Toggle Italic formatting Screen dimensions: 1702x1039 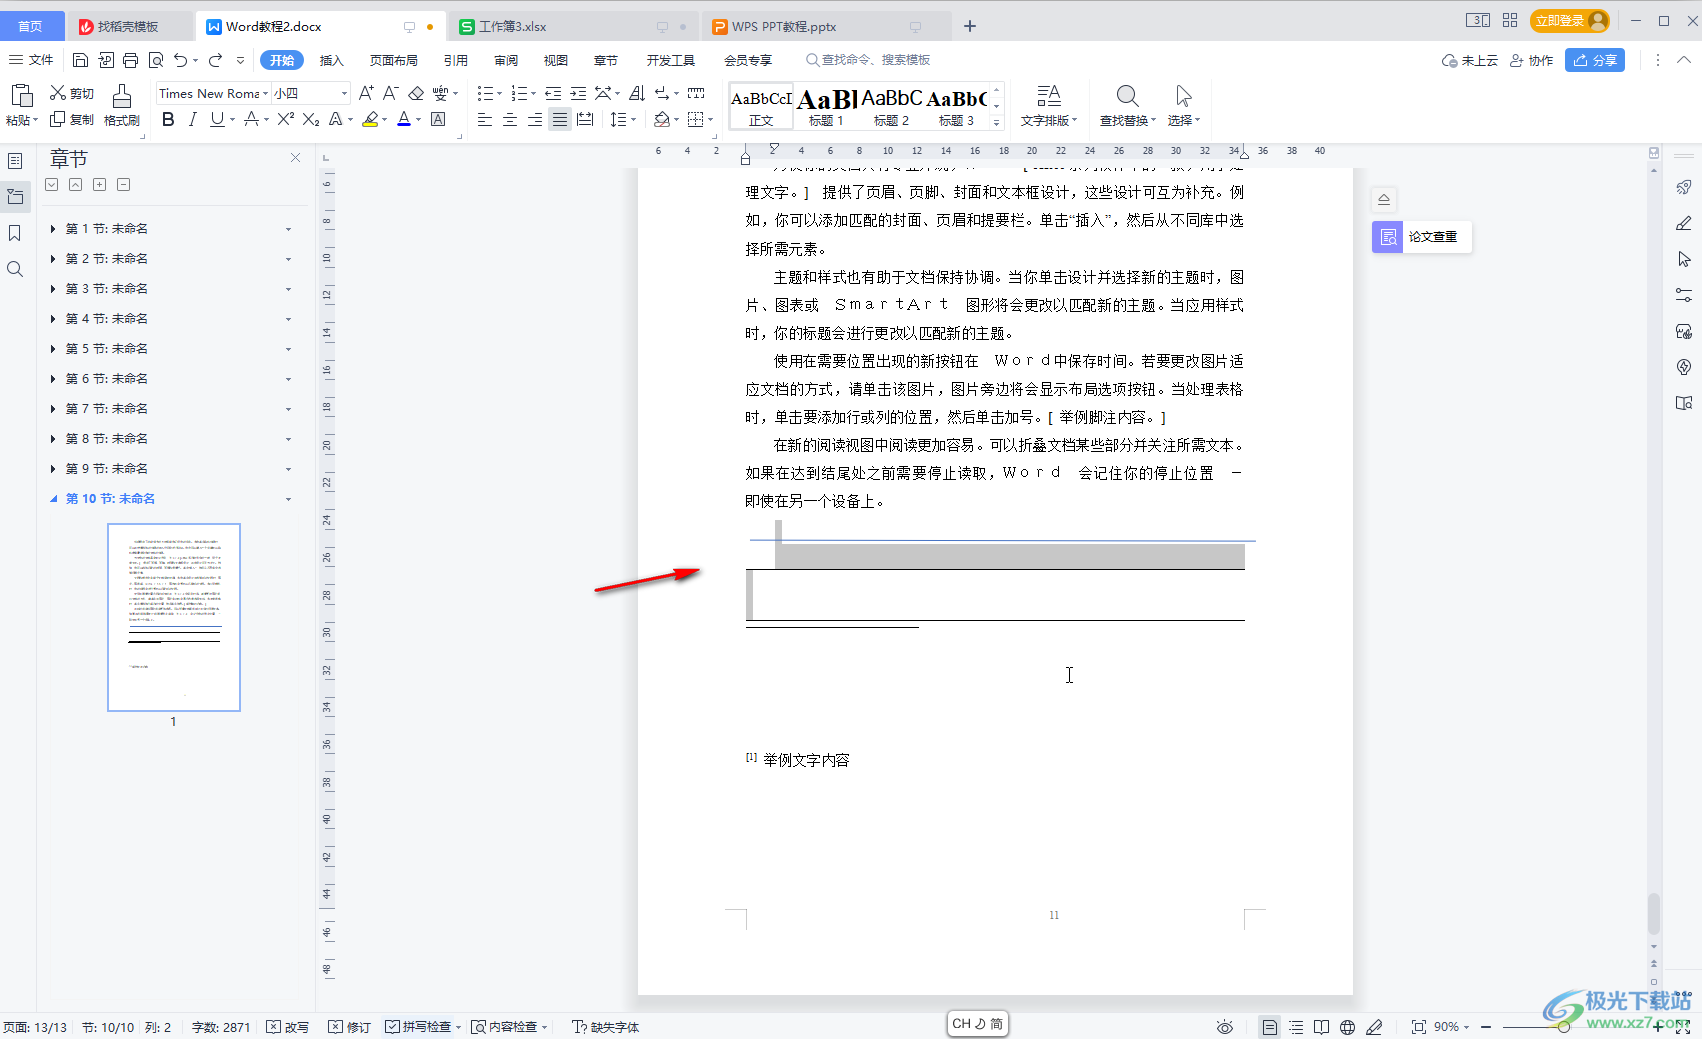(192, 120)
